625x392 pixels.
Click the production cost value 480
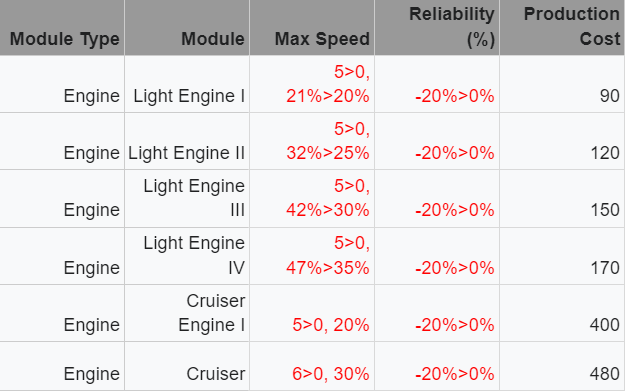pyautogui.click(x=605, y=374)
